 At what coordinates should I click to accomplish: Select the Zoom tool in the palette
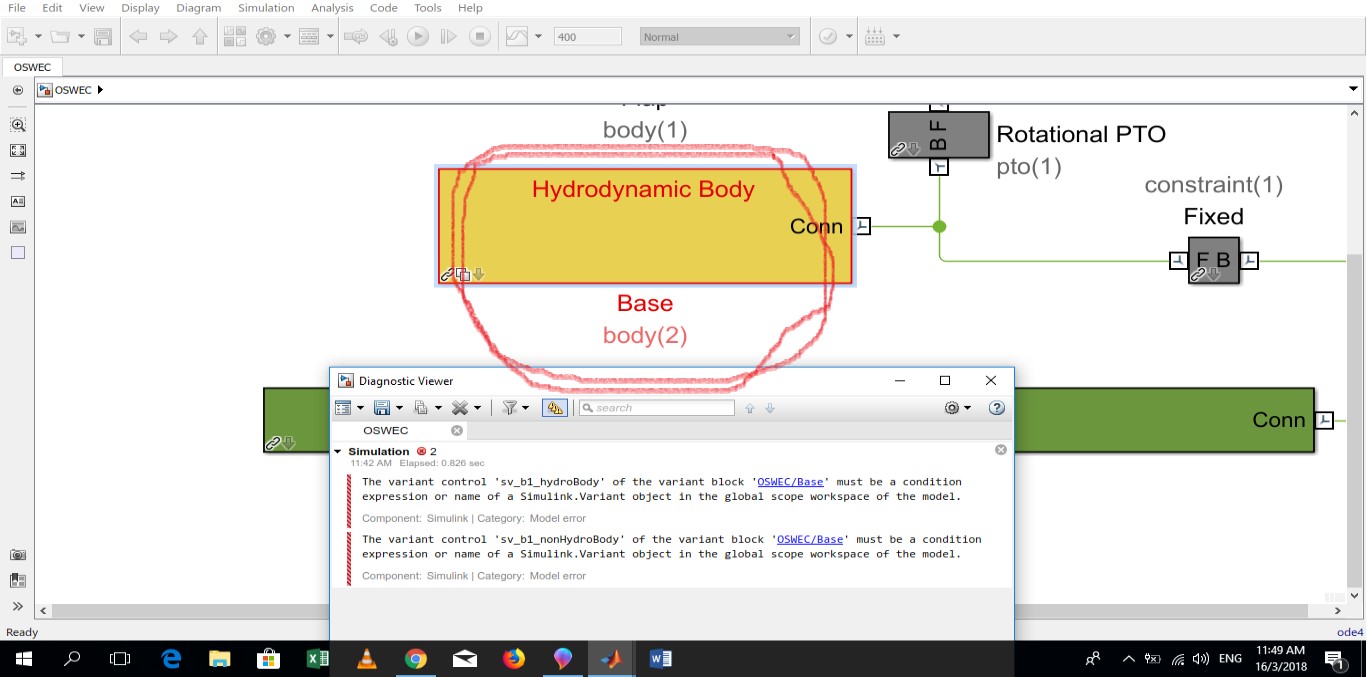[18, 125]
